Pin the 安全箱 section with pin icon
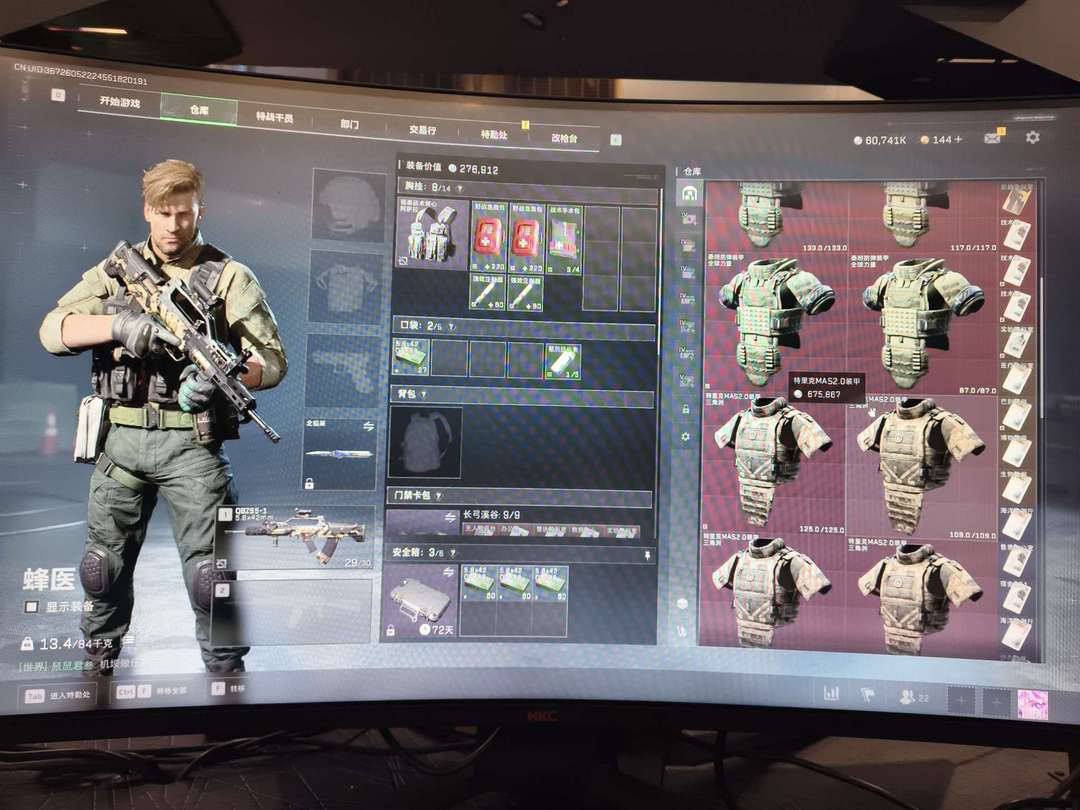1080x810 pixels. click(647, 555)
